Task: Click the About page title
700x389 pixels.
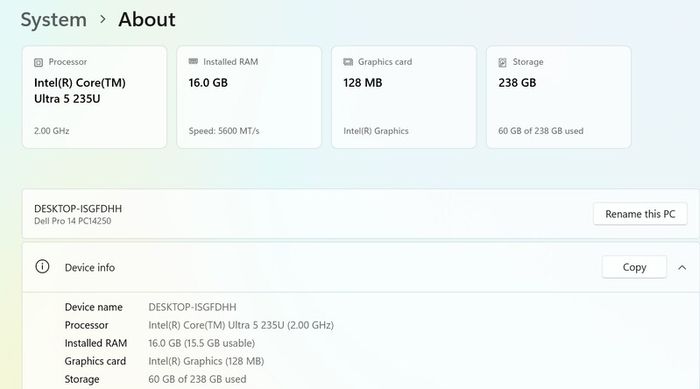Action: click(x=147, y=20)
